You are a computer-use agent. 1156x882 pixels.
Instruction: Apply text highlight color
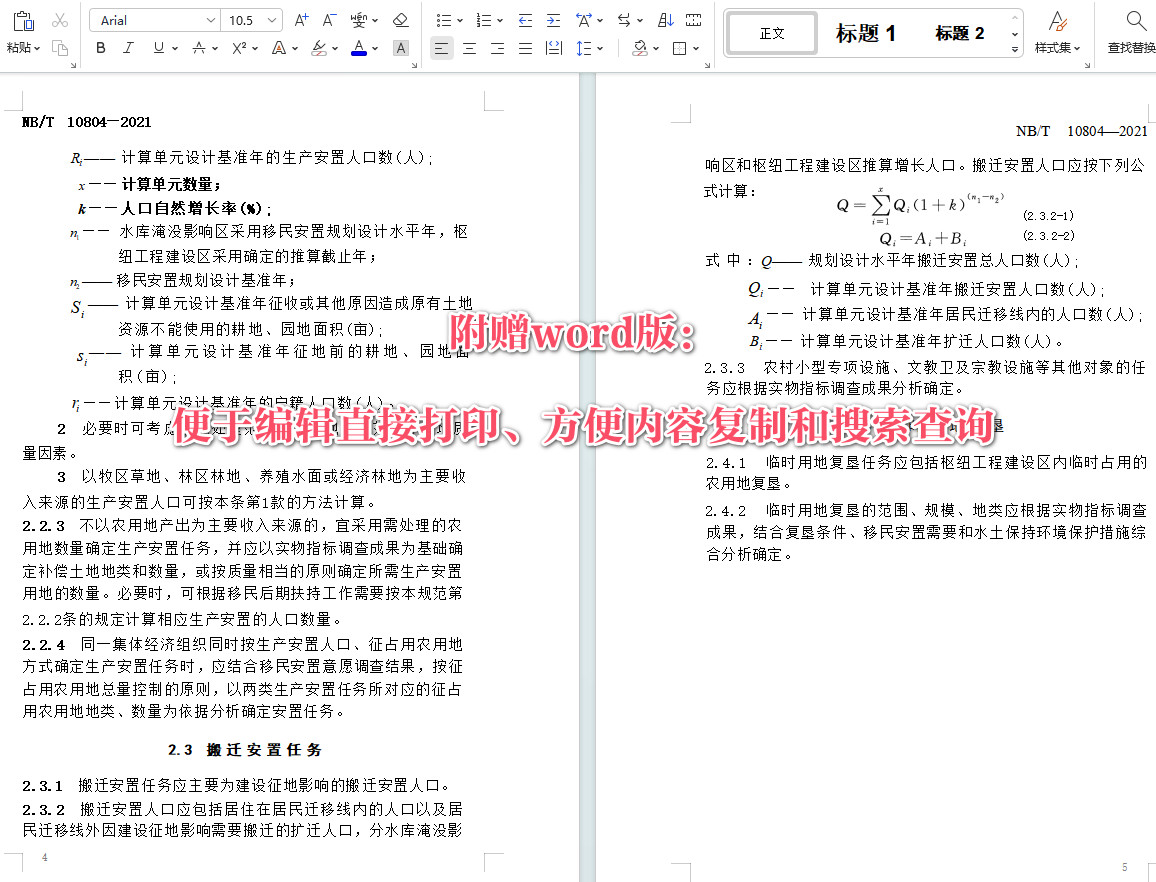tap(320, 48)
